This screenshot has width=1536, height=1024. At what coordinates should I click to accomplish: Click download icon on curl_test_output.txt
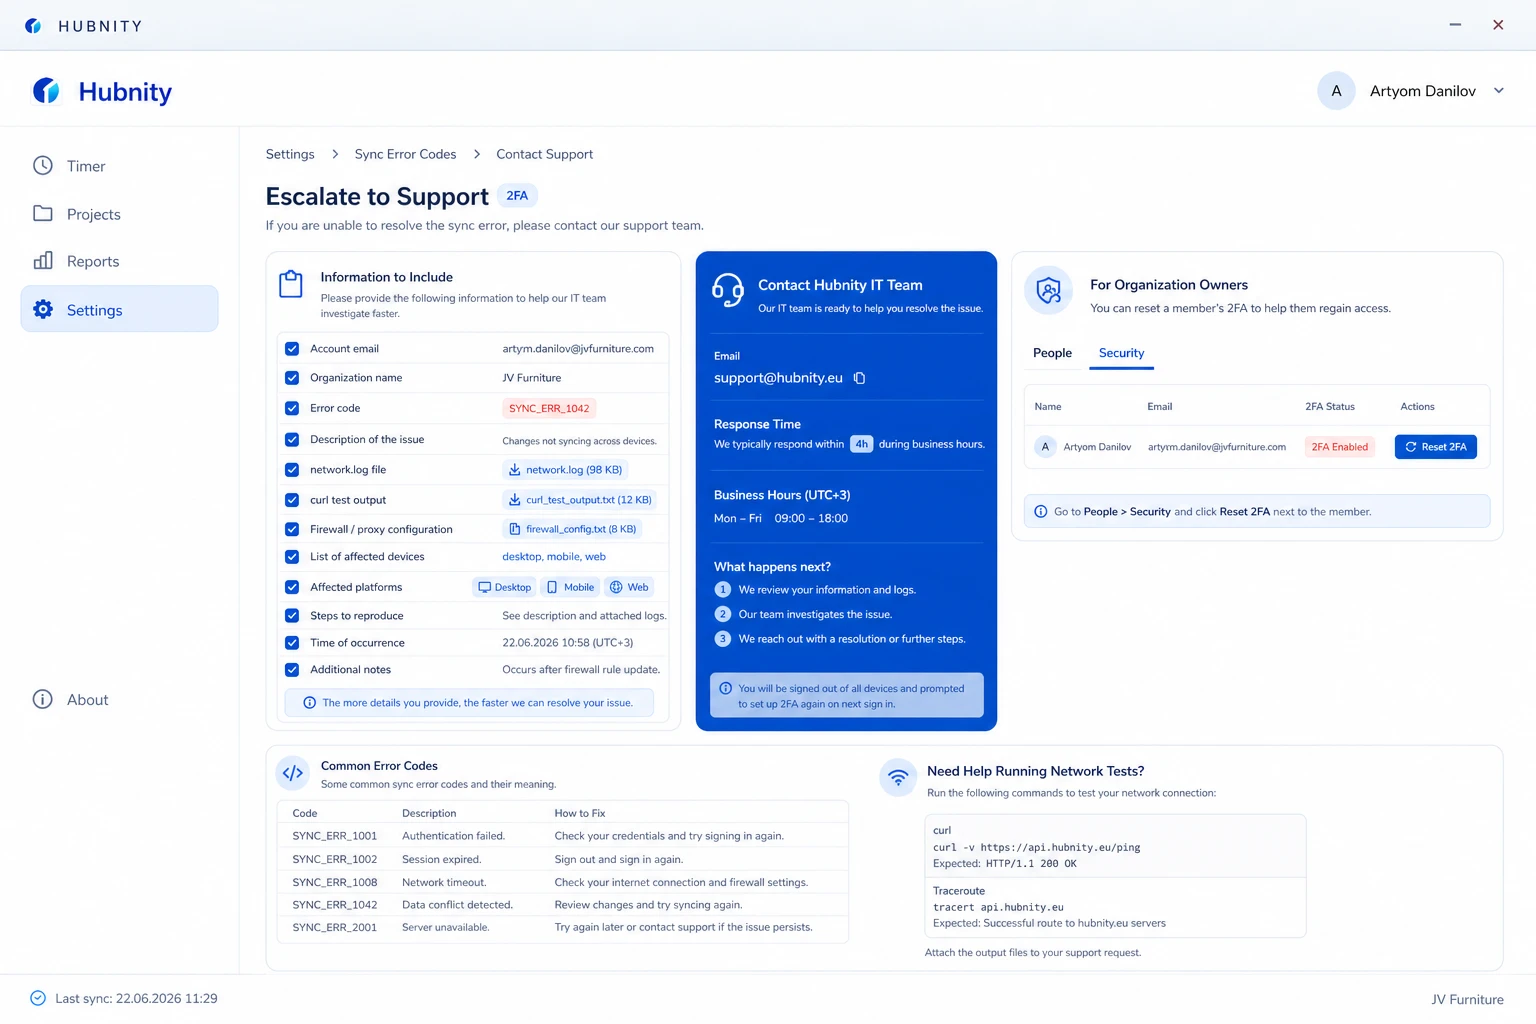click(514, 500)
